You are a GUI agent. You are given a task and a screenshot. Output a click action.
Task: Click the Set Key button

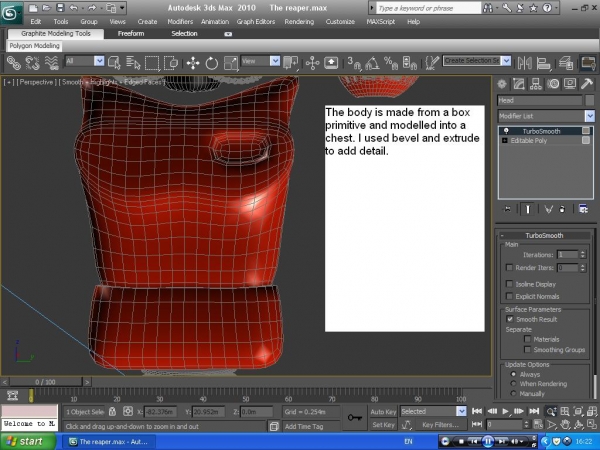click(383, 425)
